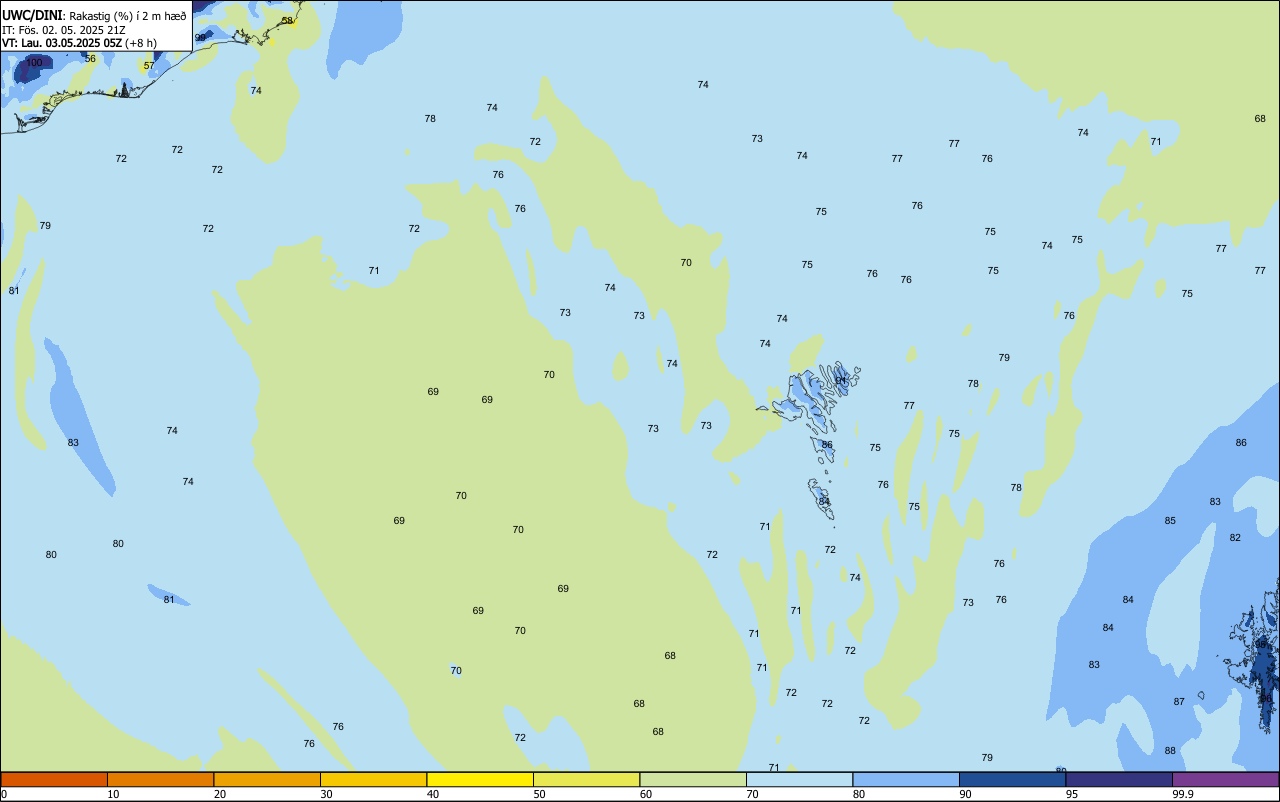The height and width of the screenshot is (802, 1280).
Task: Click the '100' humidity value on the map
Action: (x=34, y=63)
